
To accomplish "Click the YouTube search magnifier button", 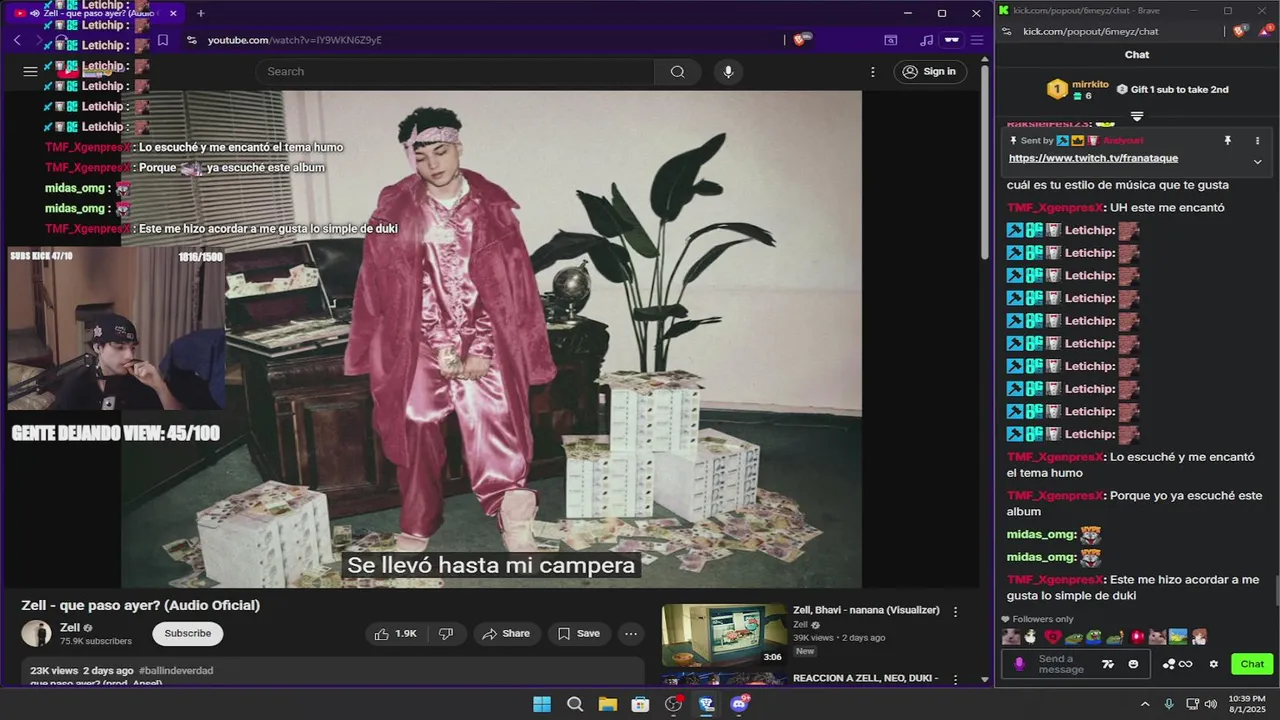I will [677, 71].
